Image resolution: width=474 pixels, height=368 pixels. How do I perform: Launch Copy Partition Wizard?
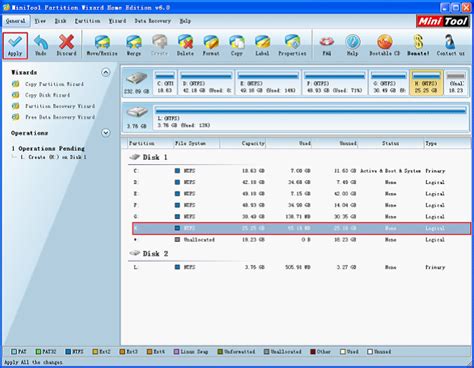tap(54, 84)
